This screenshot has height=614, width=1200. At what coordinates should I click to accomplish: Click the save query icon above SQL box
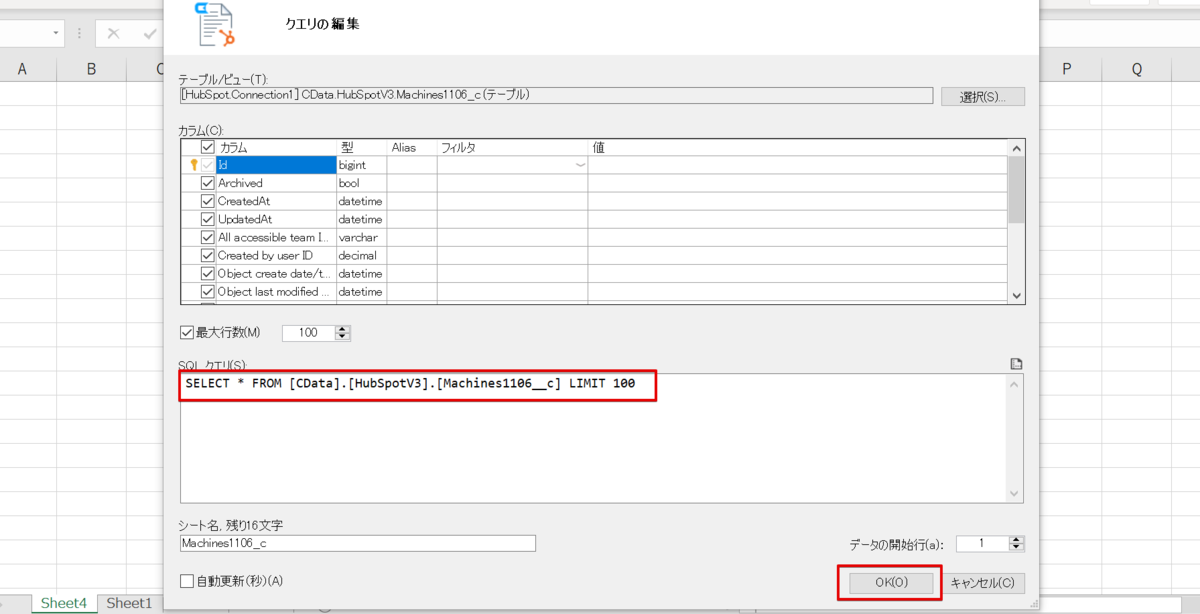1016,363
